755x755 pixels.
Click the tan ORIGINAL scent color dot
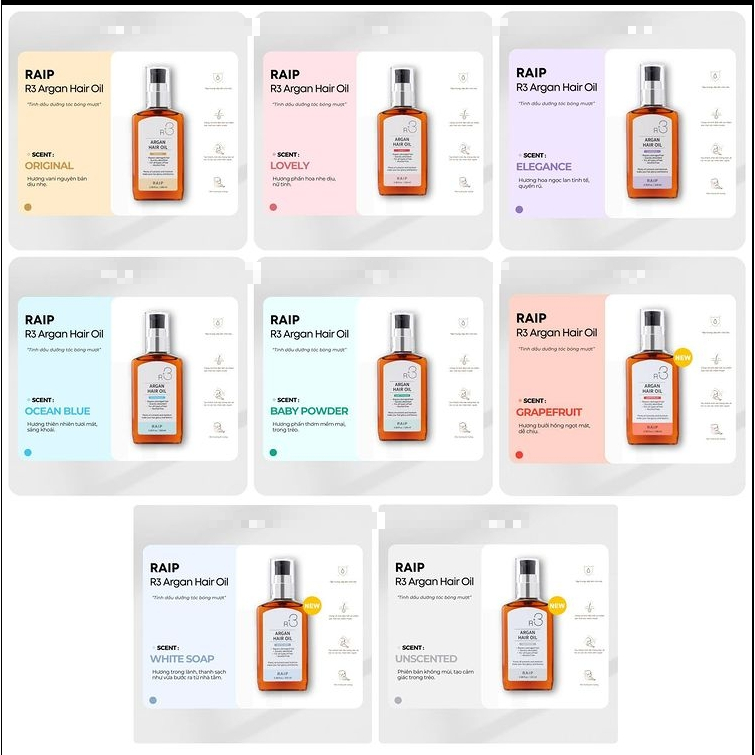[28, 207]
